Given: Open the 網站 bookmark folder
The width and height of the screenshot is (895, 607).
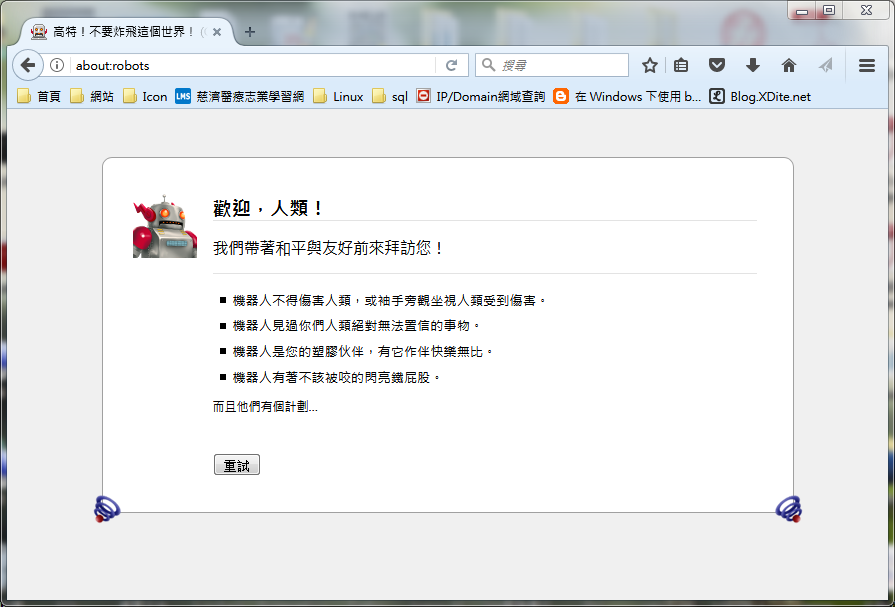Looking at the screenshot, I should [92, 97].
